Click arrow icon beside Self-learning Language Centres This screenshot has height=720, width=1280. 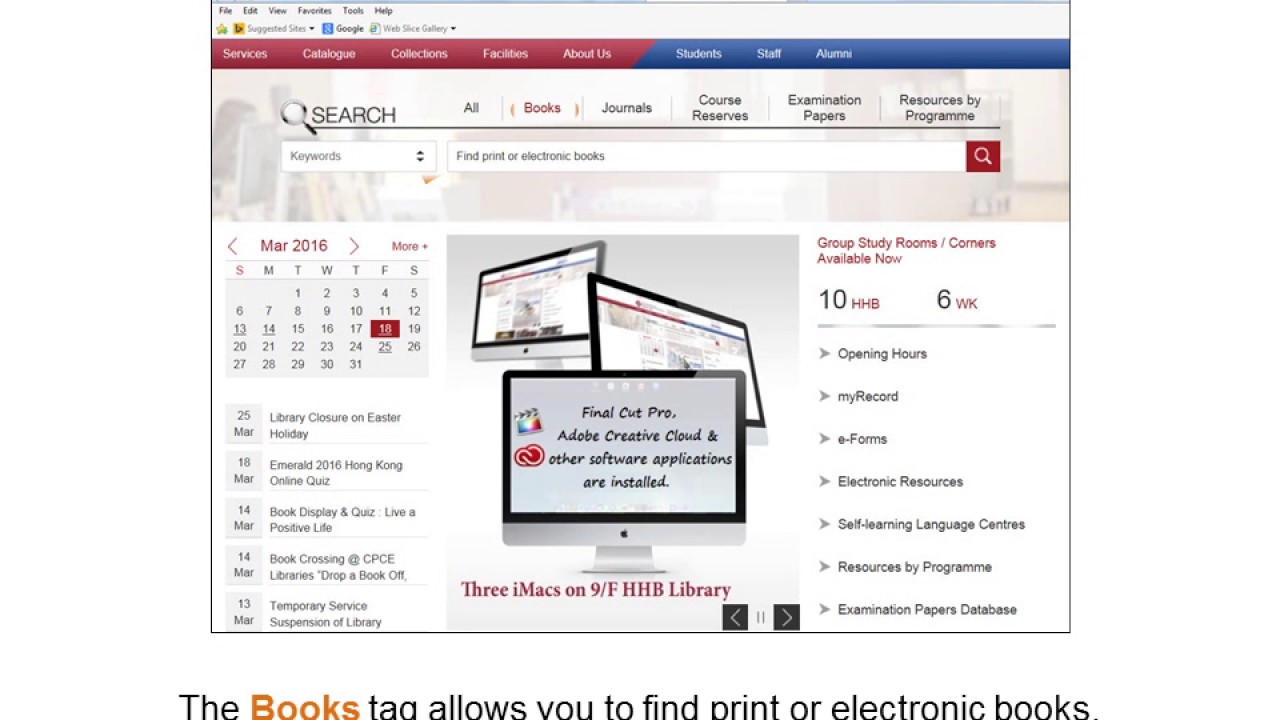click(824, 524)
